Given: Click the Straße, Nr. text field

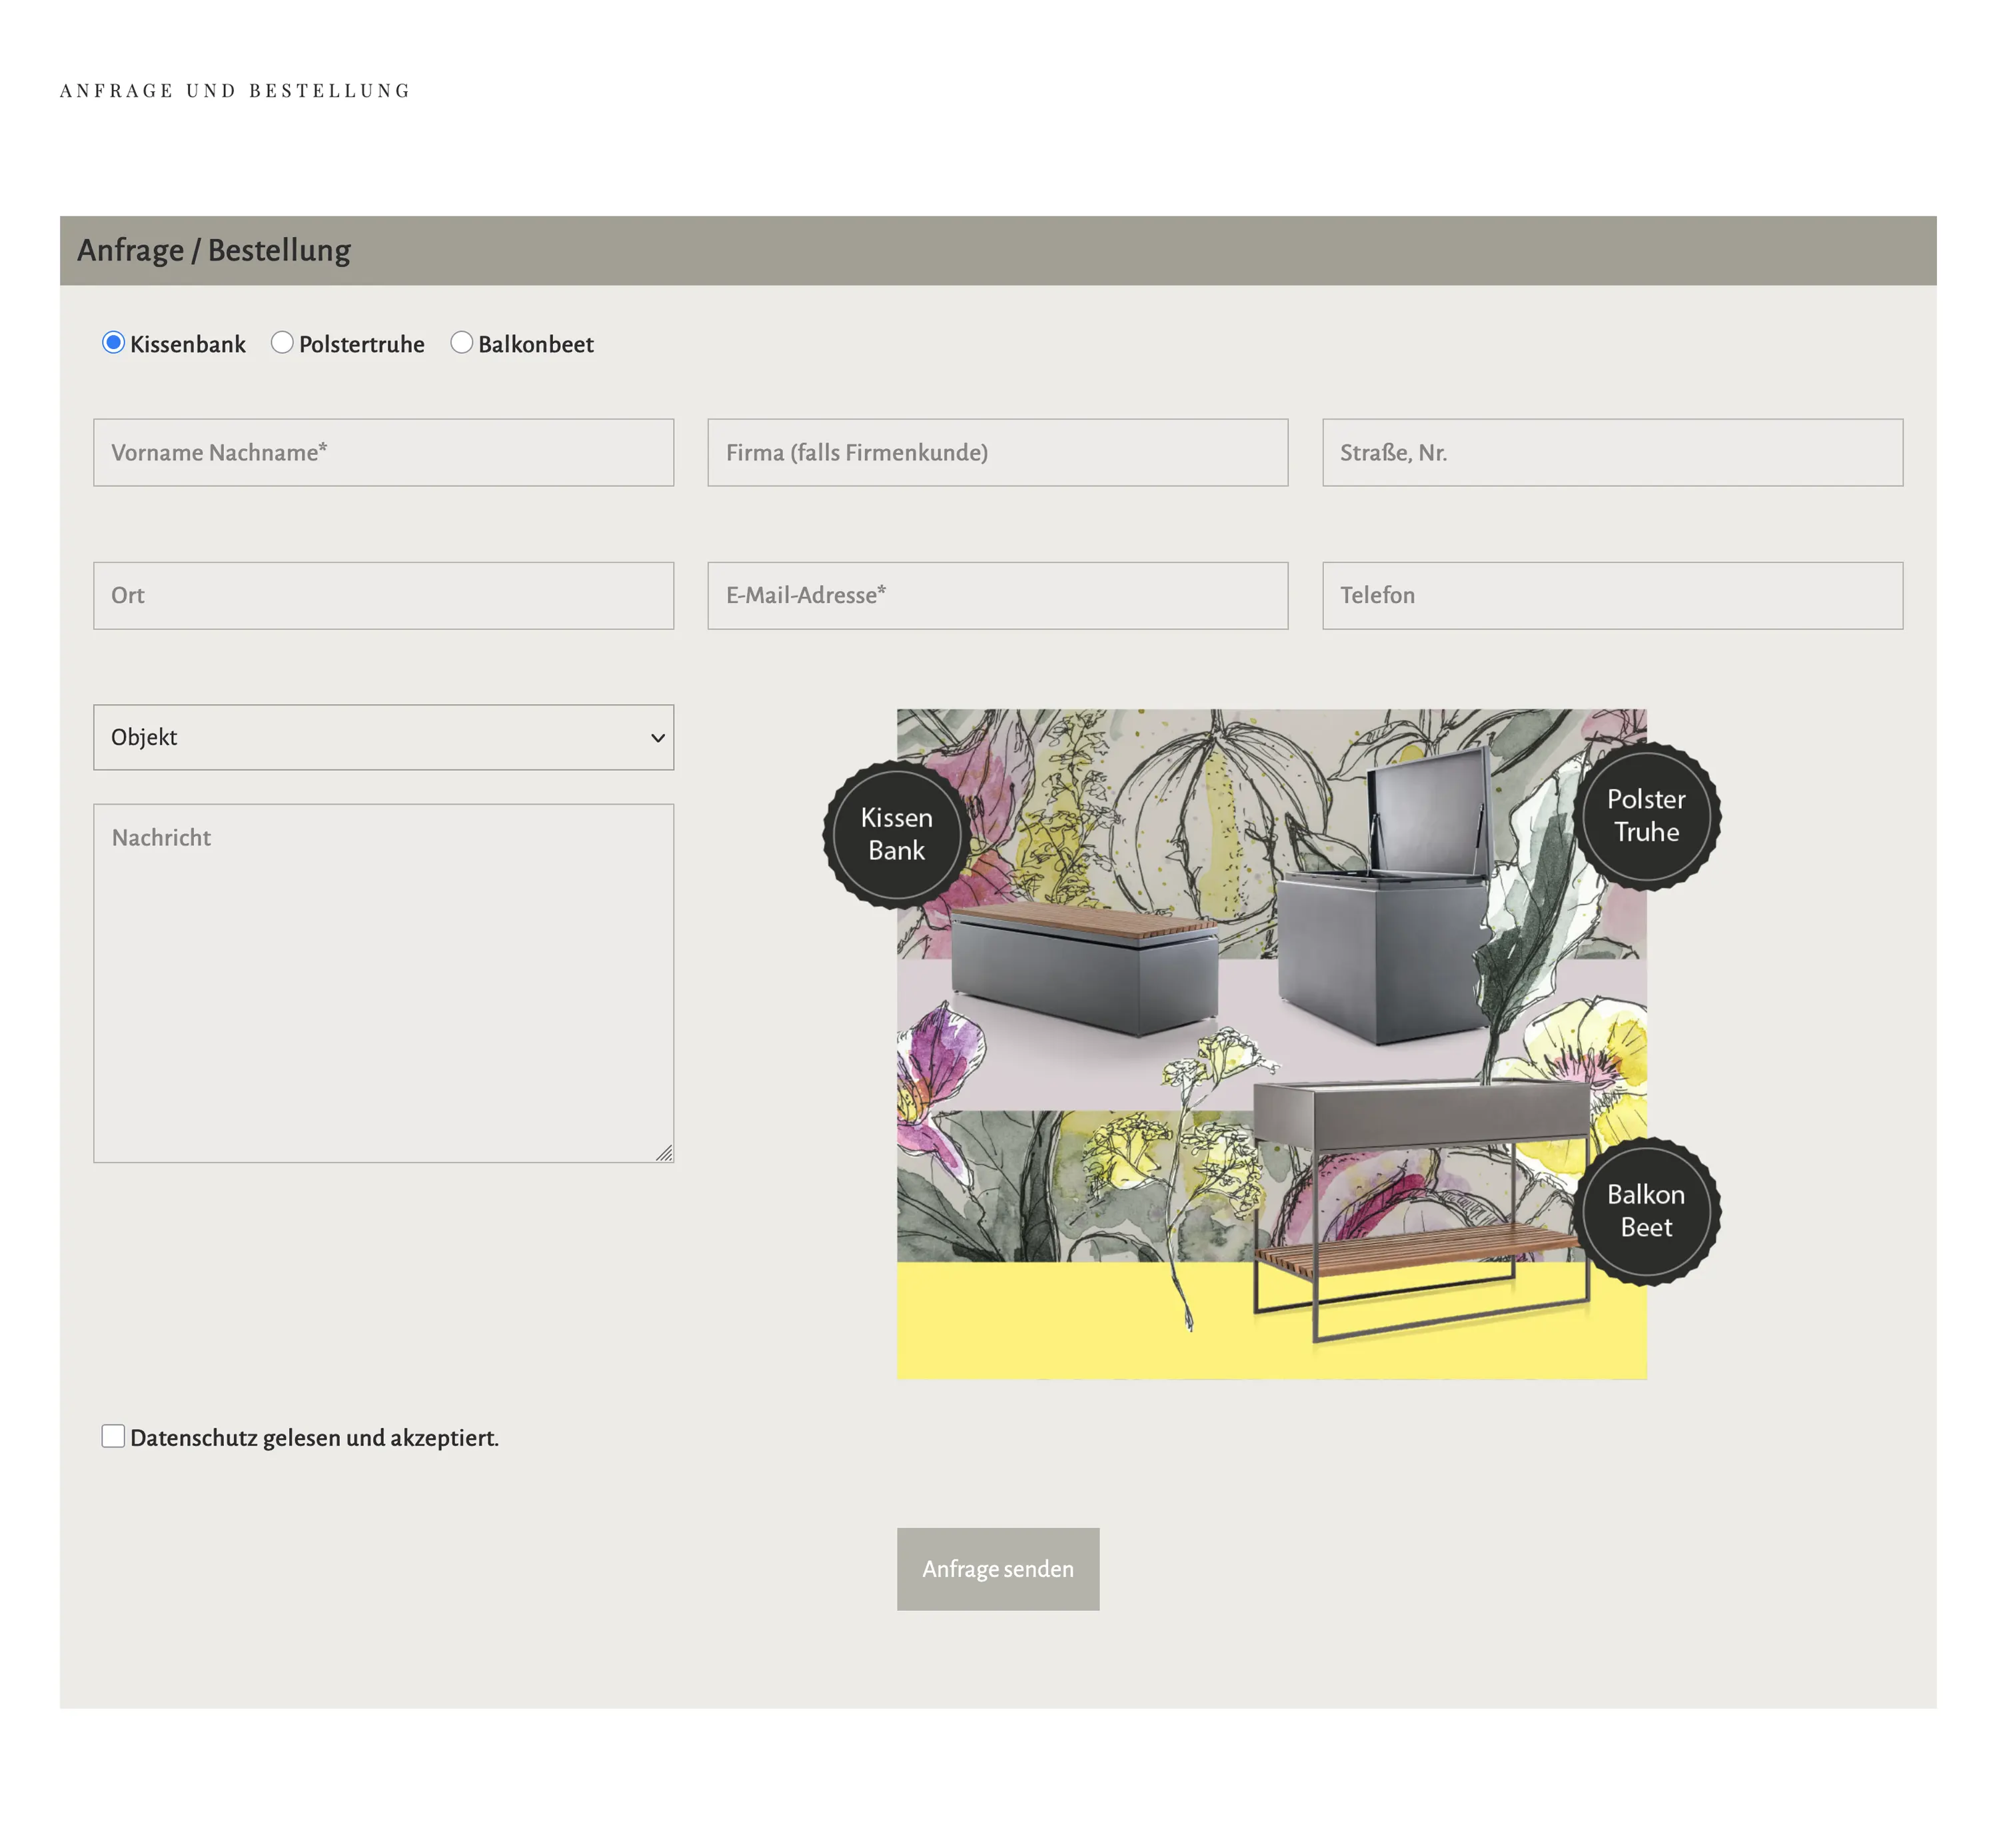Looking at the screenshot, I should click(1611, 453).
